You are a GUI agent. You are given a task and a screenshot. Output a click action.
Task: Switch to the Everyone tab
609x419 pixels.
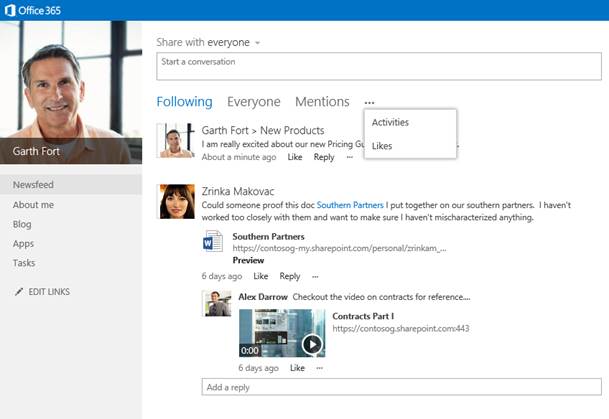(x=254, y=102)
